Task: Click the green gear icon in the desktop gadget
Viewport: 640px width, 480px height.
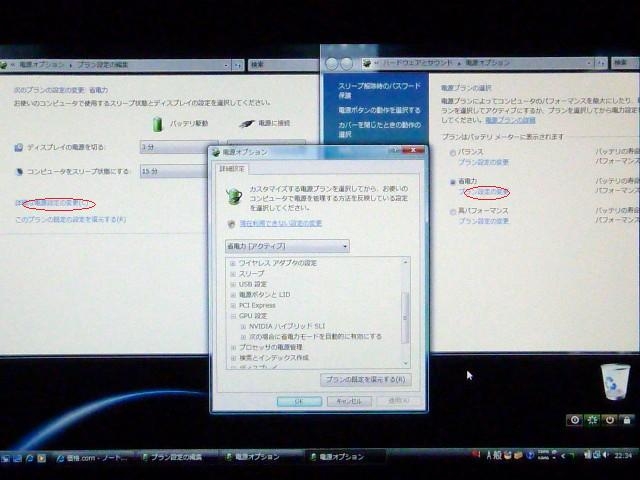Action: [593, 420]
